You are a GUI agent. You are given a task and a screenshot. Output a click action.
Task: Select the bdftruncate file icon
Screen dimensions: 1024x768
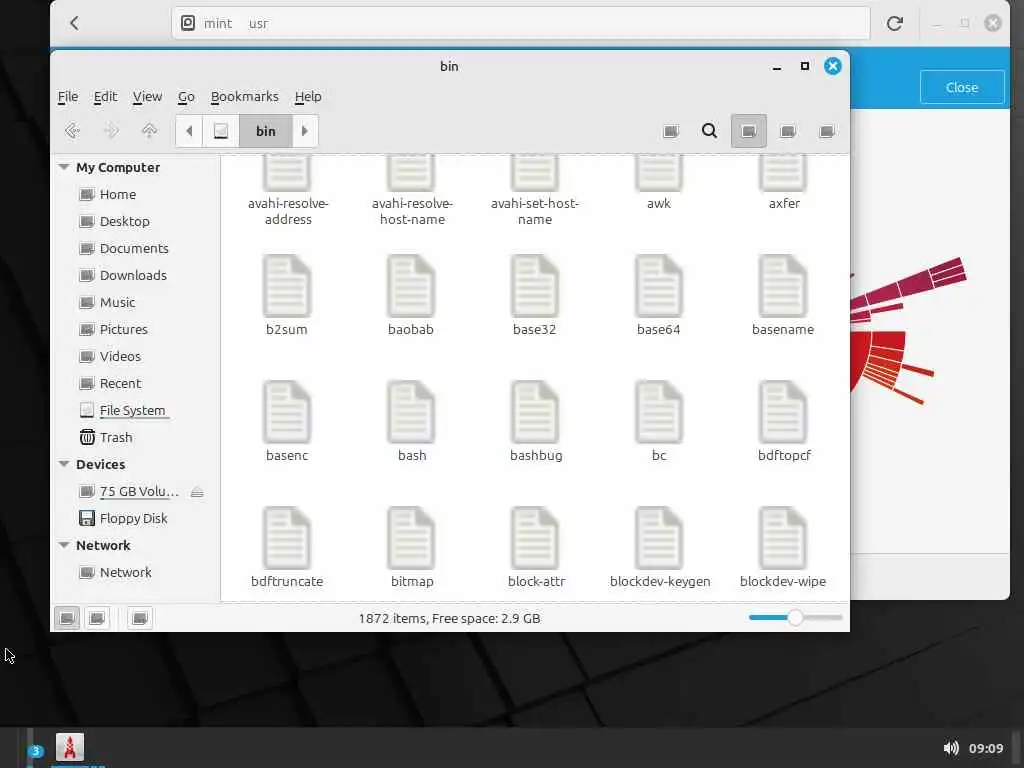pos(287,538)
